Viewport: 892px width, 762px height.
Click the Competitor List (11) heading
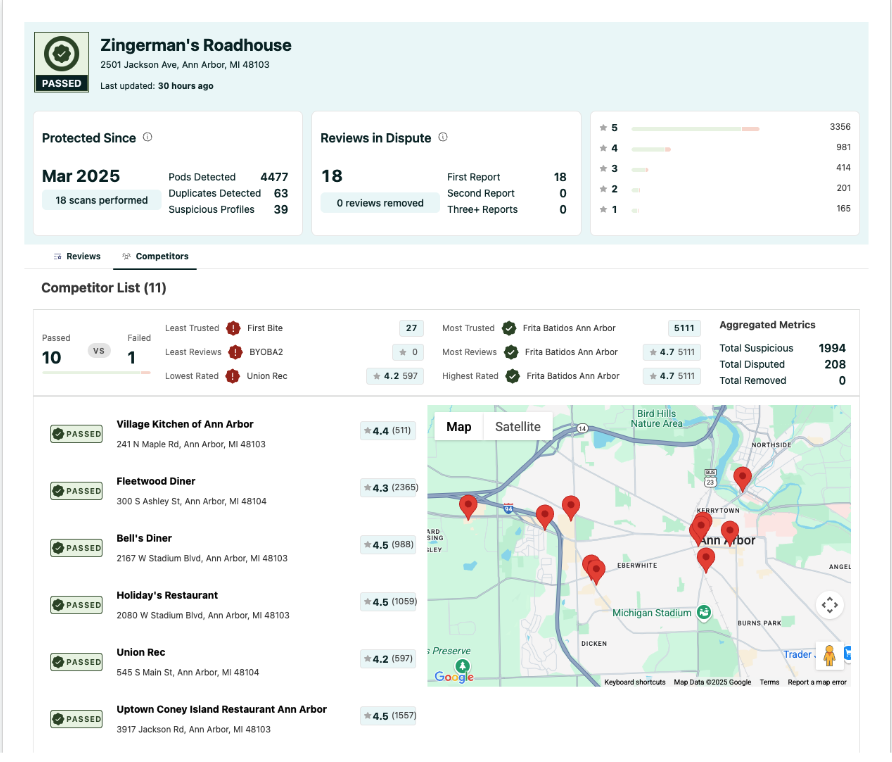point(104,288)
